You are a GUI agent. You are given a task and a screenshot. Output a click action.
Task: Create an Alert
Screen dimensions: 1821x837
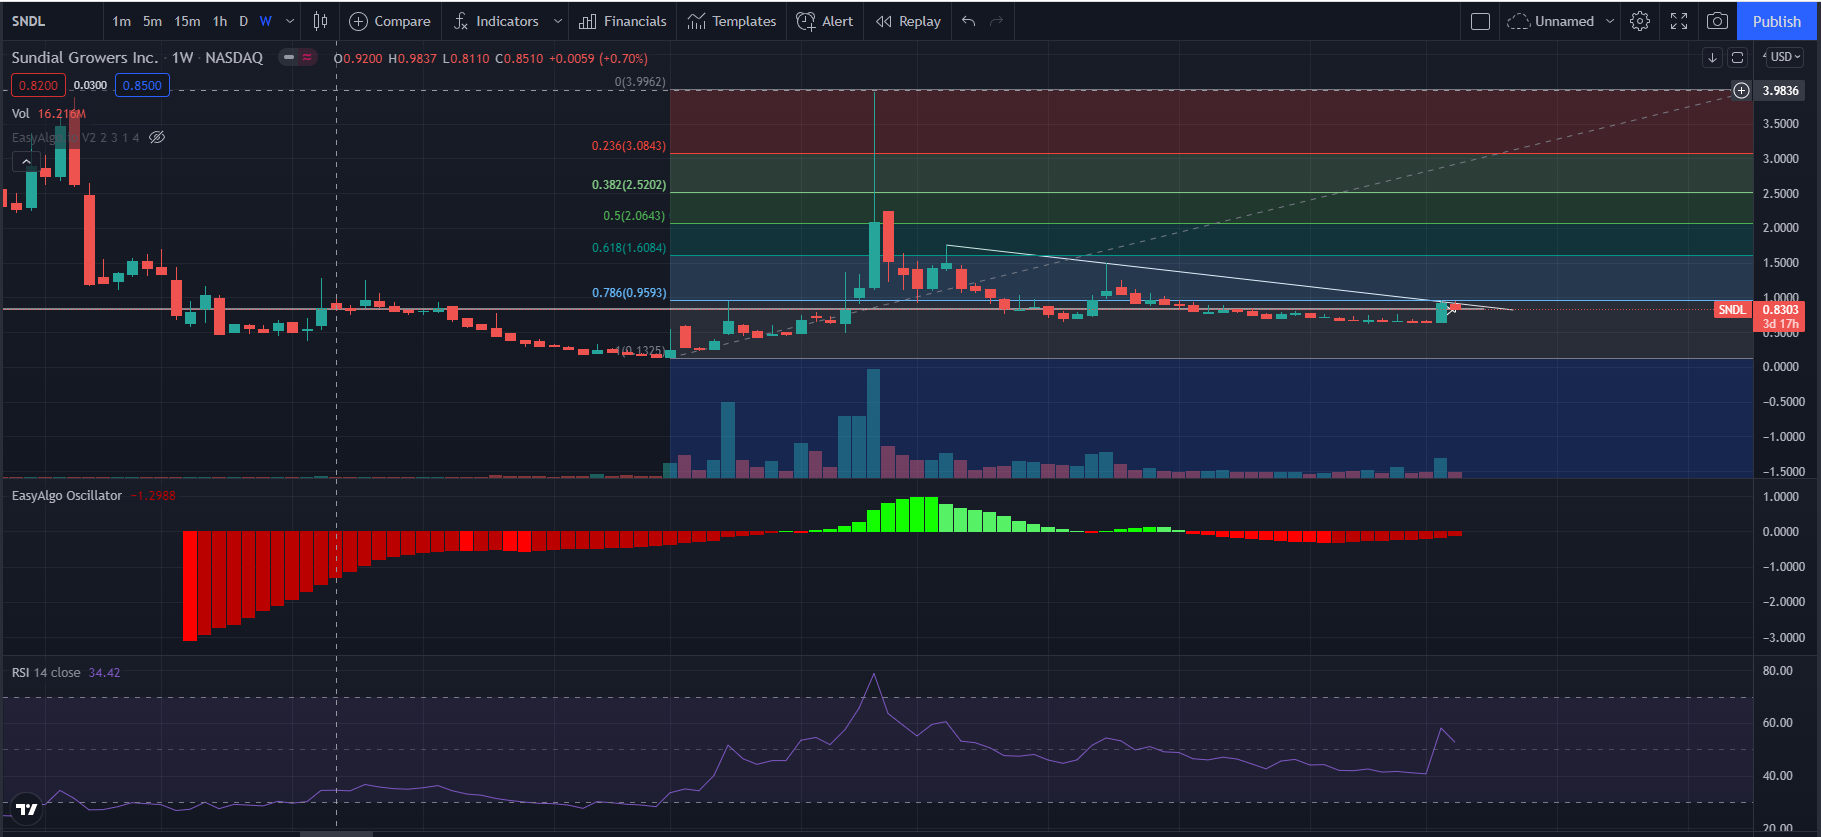click(825, 21)
